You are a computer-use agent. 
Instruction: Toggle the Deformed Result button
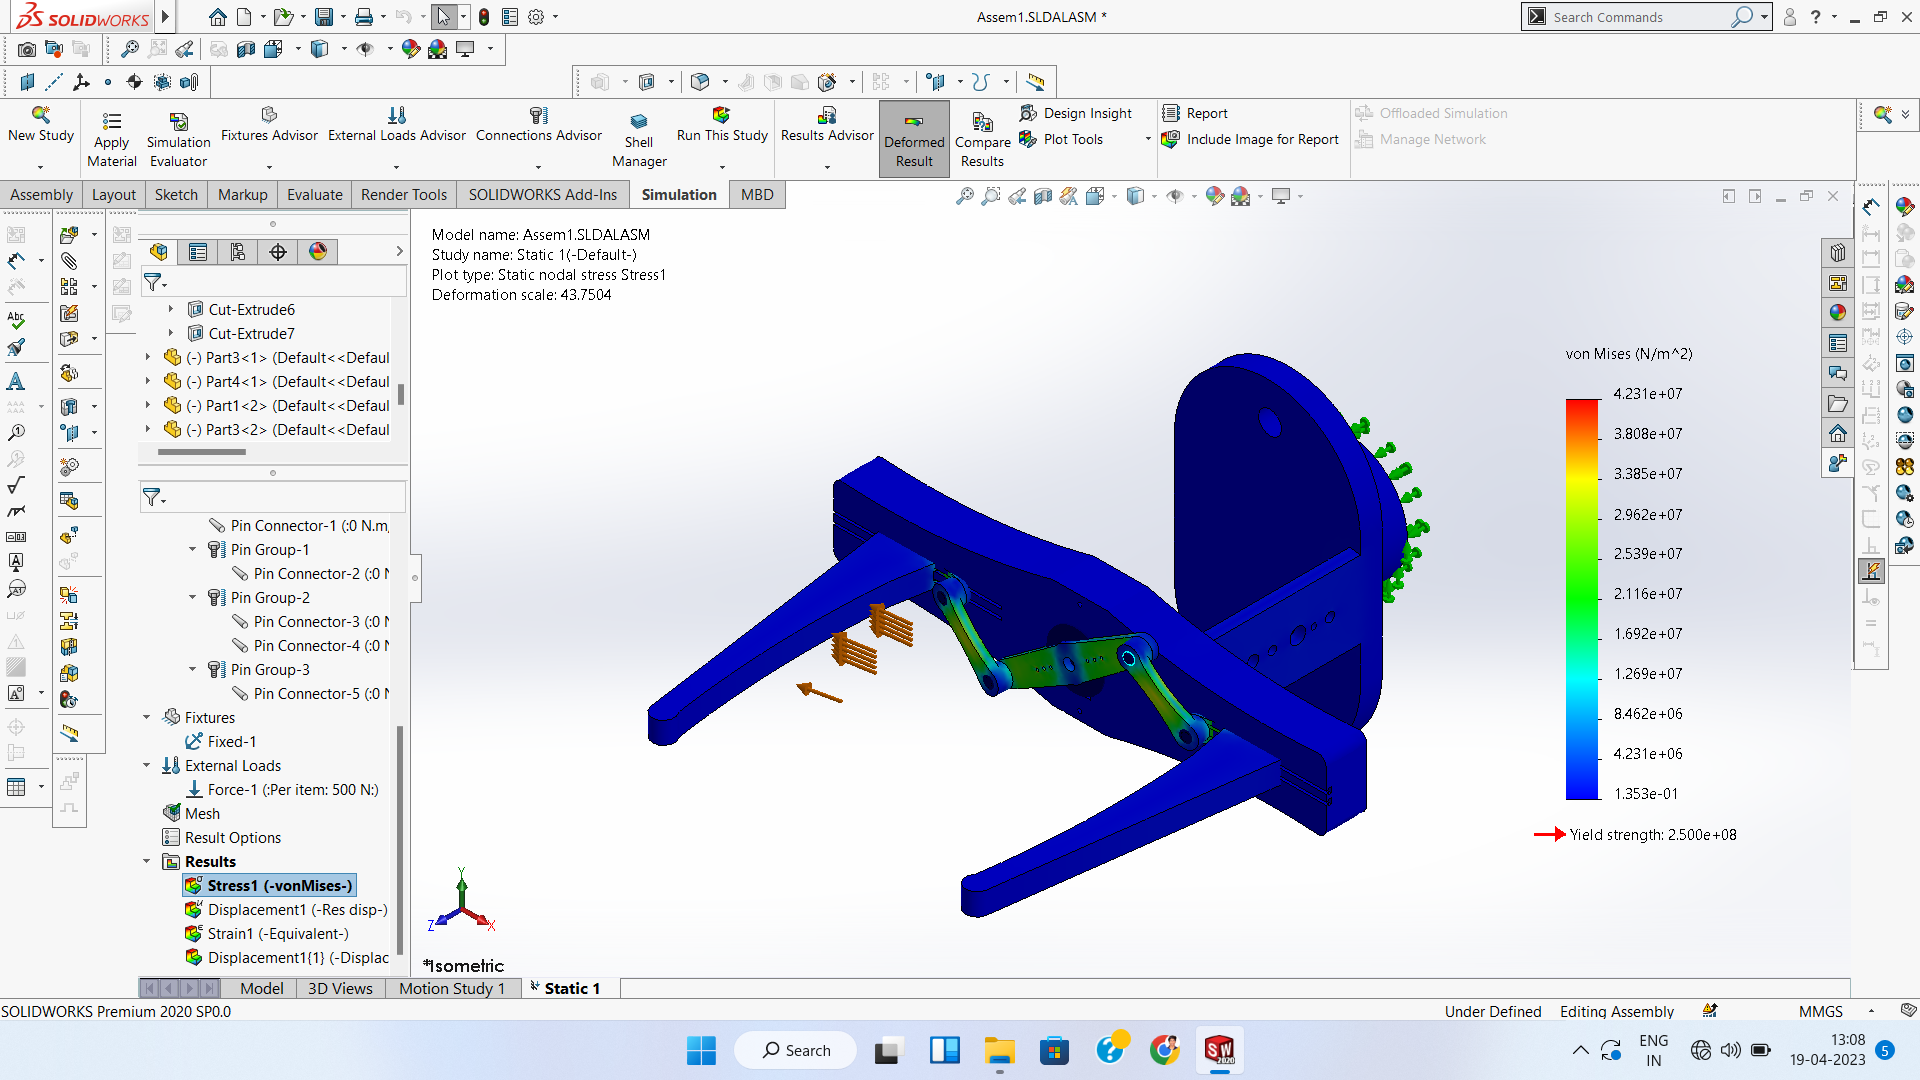(914, 139)
